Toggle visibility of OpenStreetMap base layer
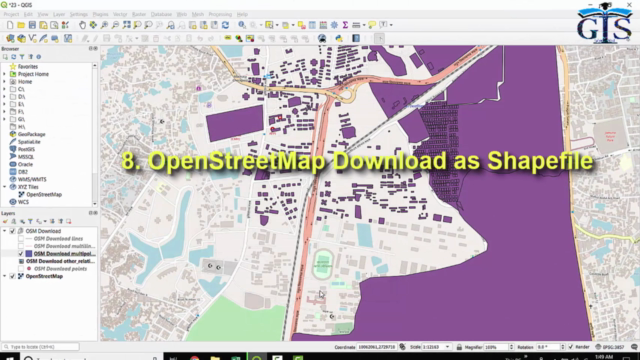Viewport: 640px width, 360px height. (x=12, y=276)
